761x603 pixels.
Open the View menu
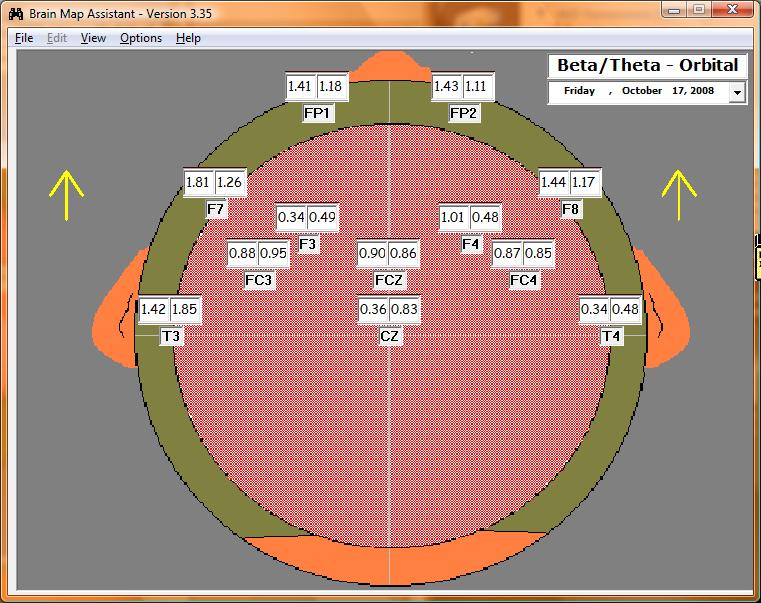[x=93, y=38]
